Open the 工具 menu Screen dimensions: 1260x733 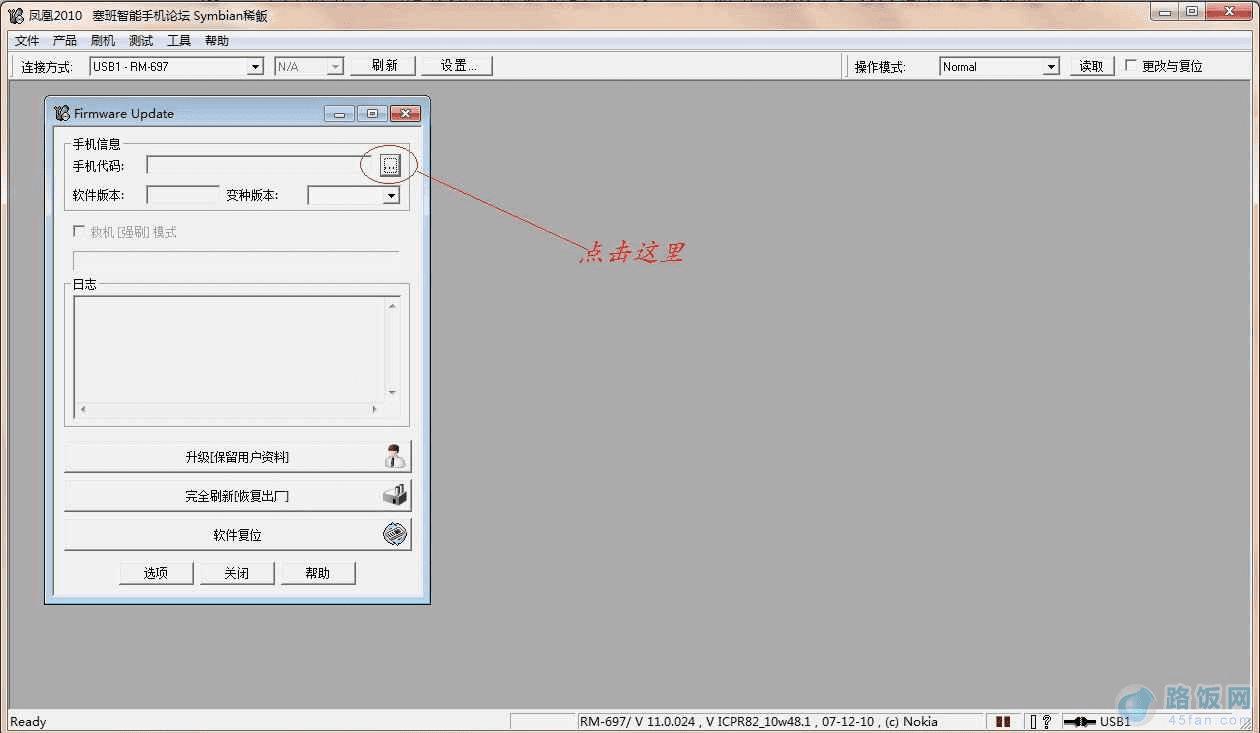coord(179,41)
